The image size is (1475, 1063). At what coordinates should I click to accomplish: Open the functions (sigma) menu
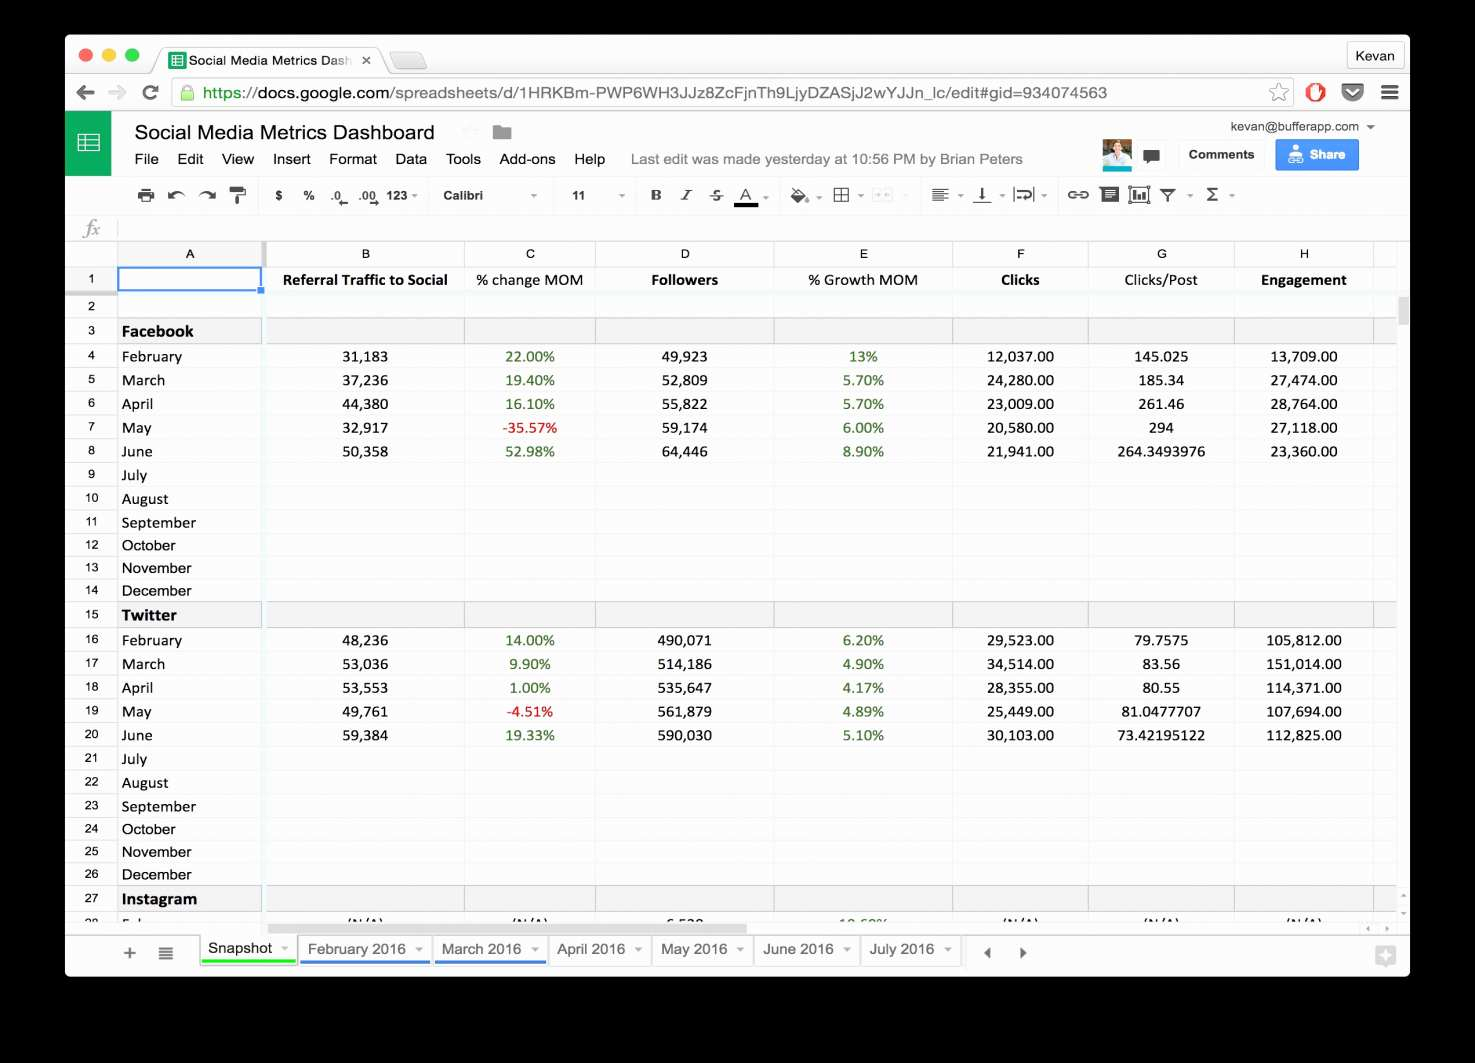coord(1214,195)
